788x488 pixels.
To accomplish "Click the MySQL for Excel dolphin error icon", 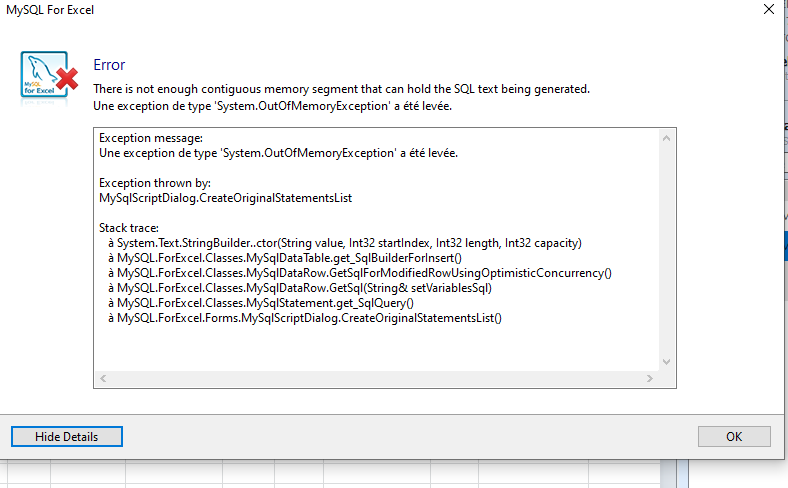I will 49,75.
